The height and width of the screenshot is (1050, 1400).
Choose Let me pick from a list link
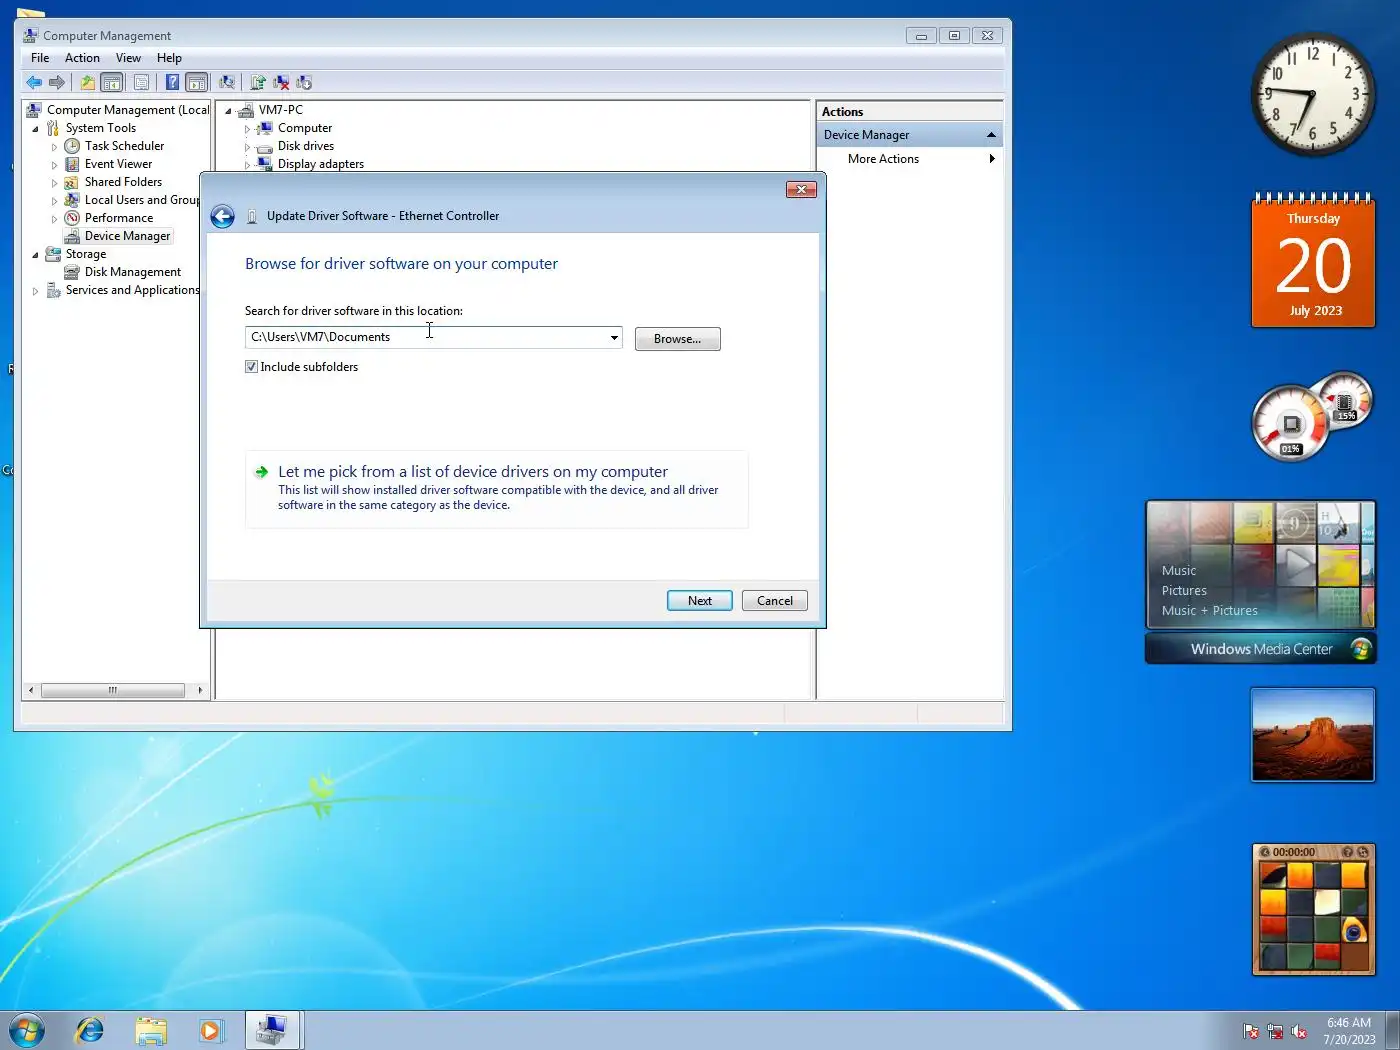(496, 488)
